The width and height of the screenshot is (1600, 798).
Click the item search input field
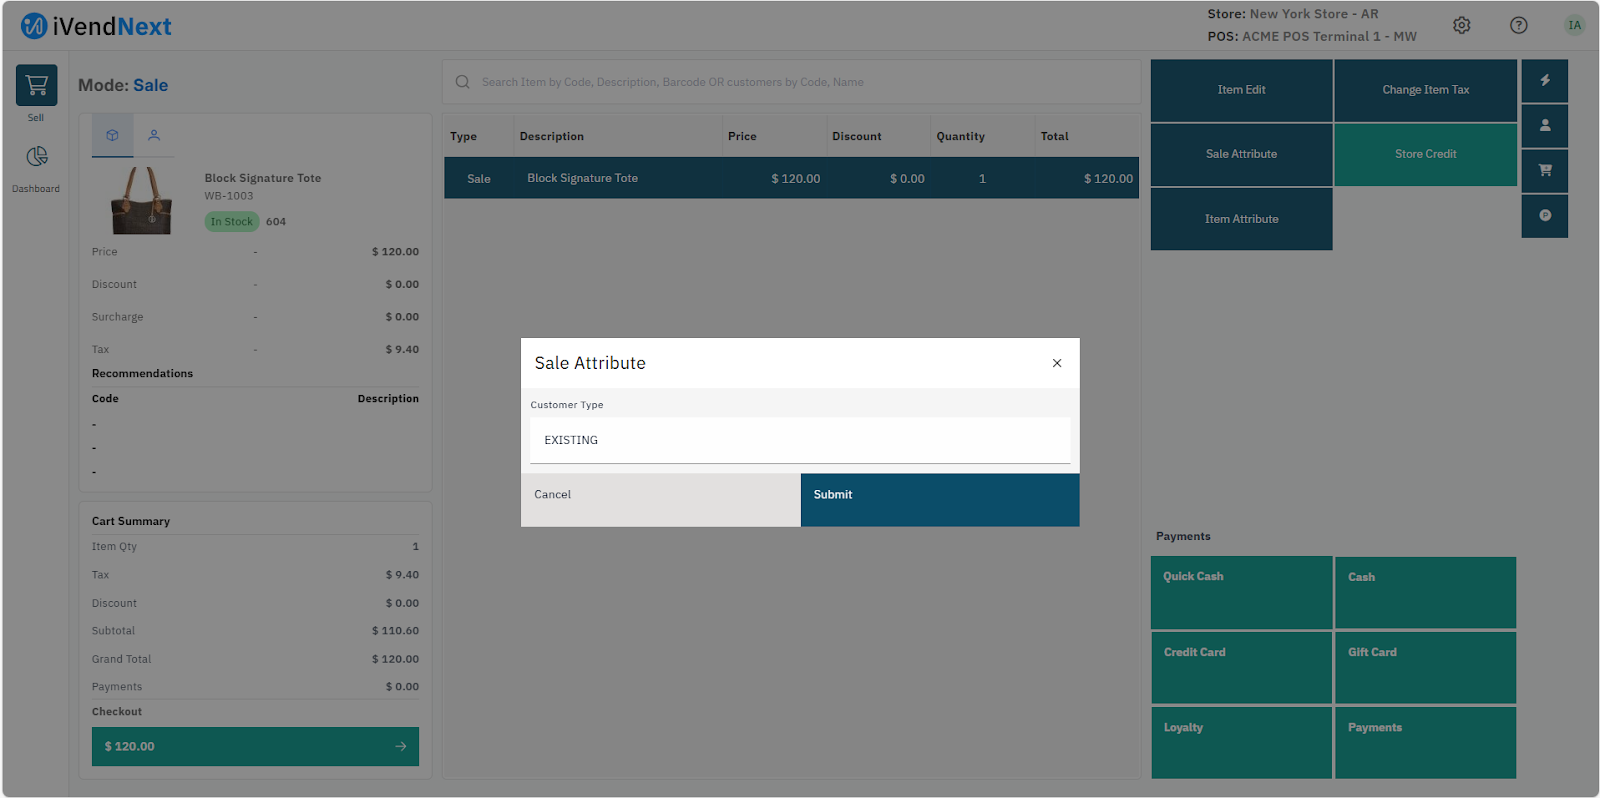(790, 82)
